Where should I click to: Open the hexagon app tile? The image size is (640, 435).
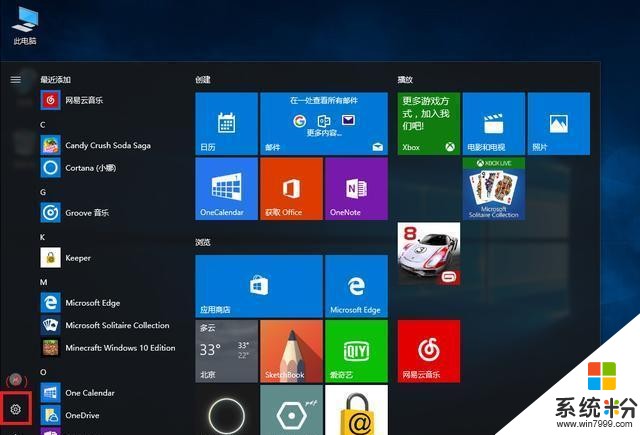[291, 410]
